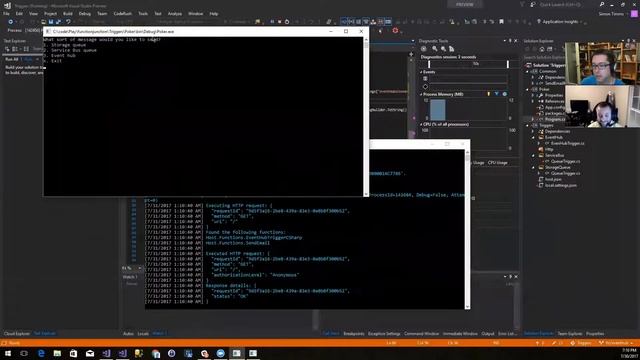Expand Dependencies under Trigger project
This screenshot has width=640, height=360.
click(533, 131)
